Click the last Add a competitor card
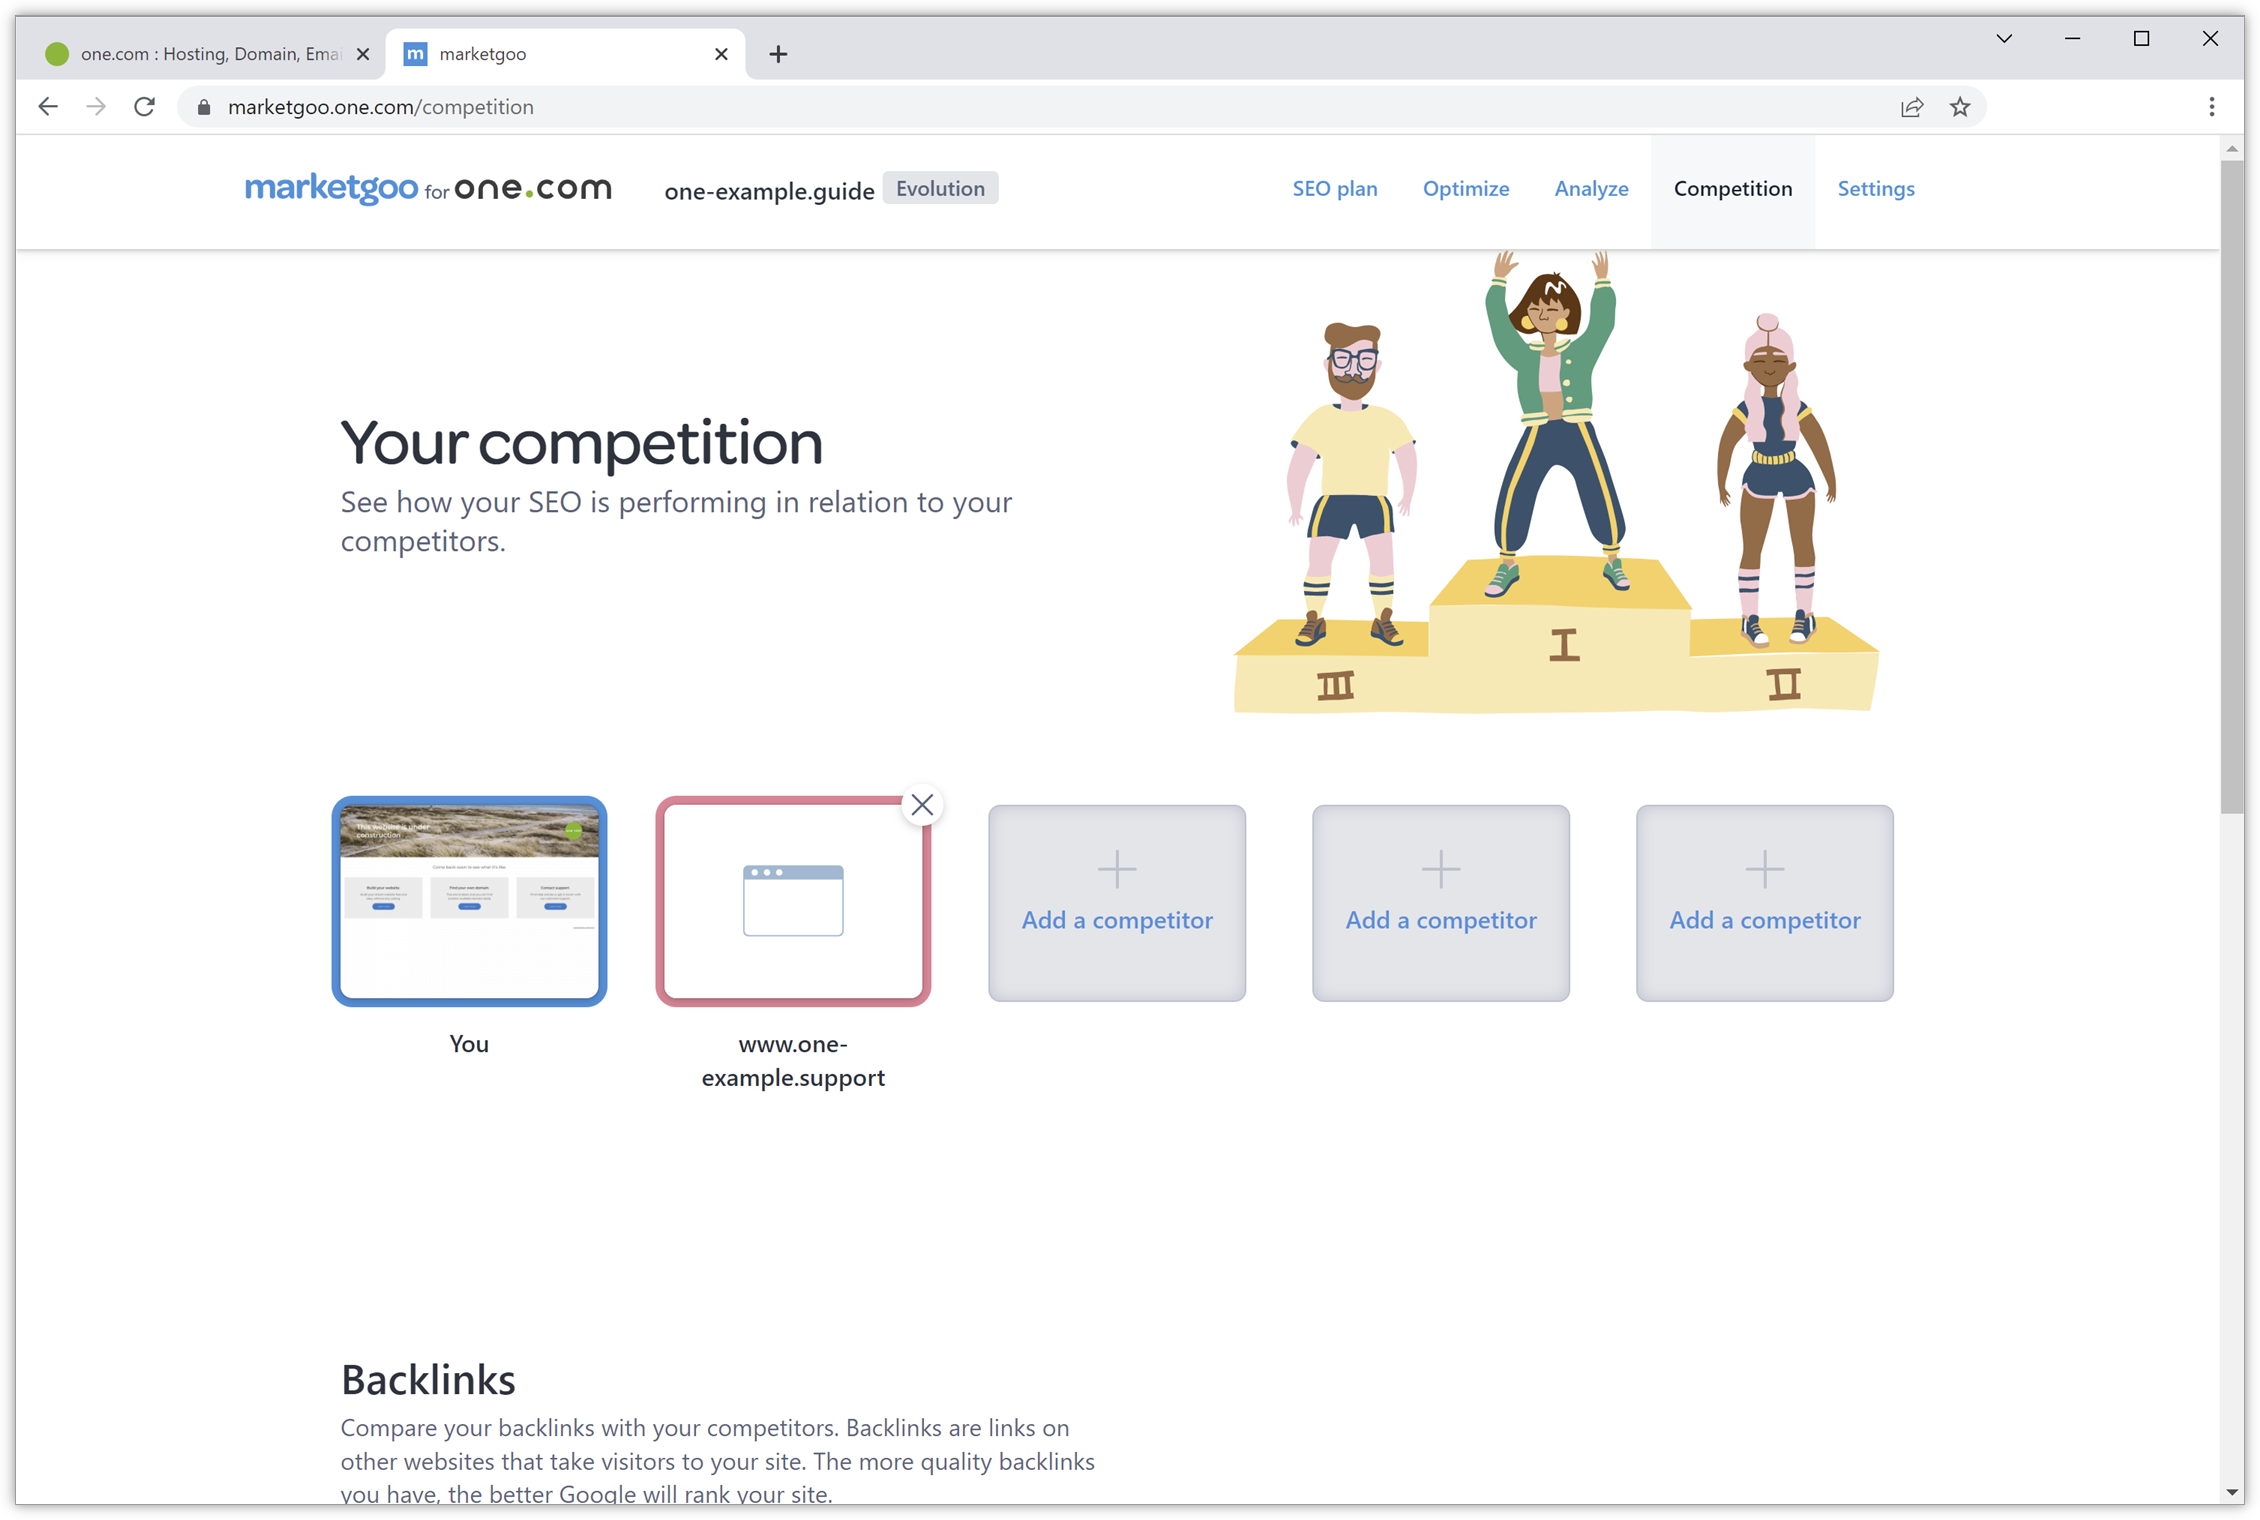This screenshot has height=1520, width=2260. 1764,902
